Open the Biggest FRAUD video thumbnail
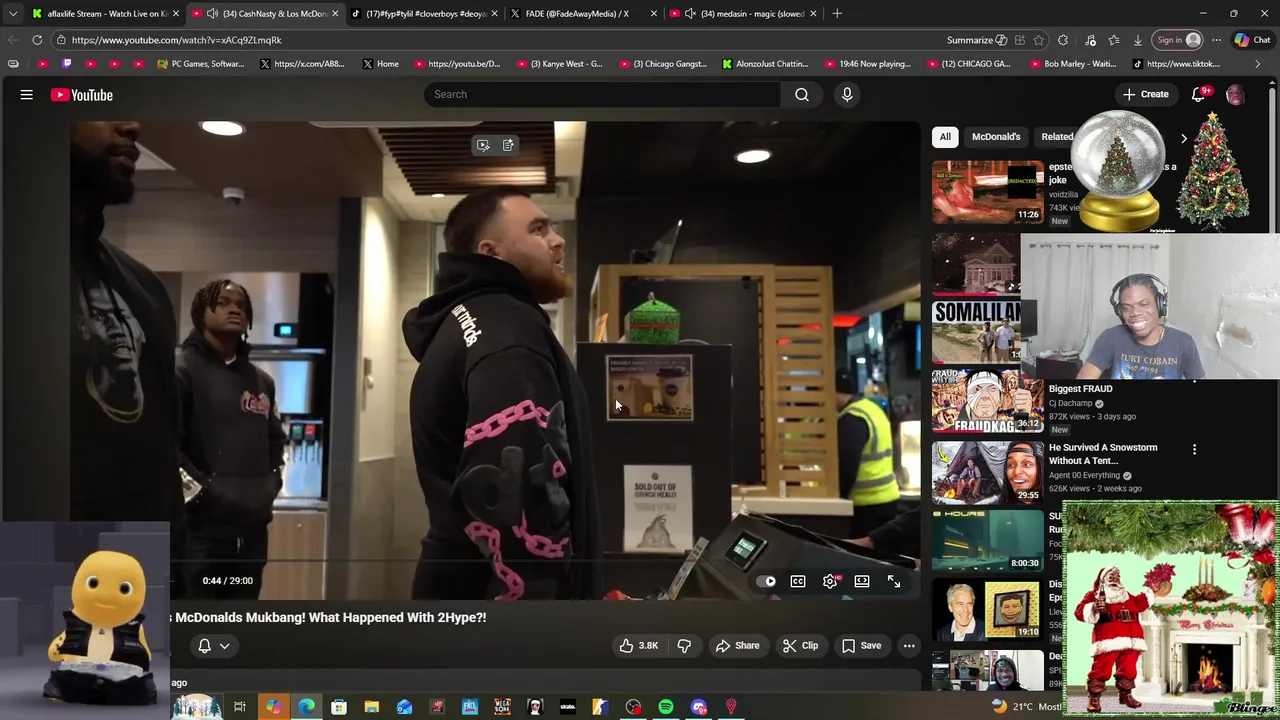 [x=988, y=401]
